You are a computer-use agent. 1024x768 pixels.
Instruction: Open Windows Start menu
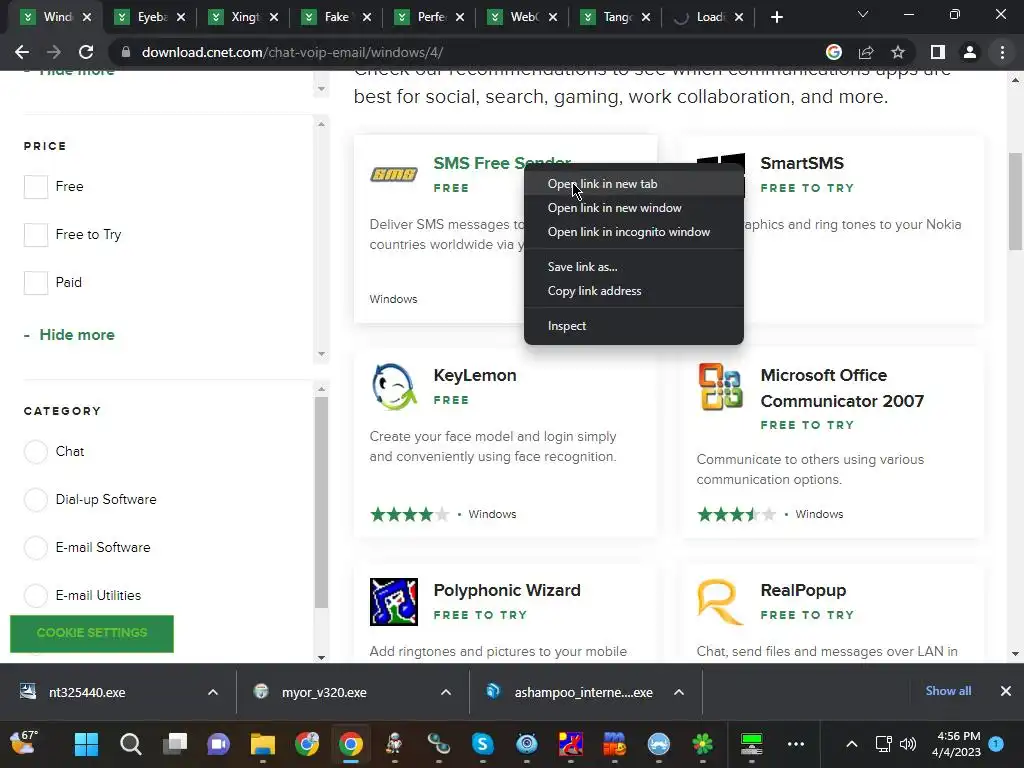(x=86, y=744)
